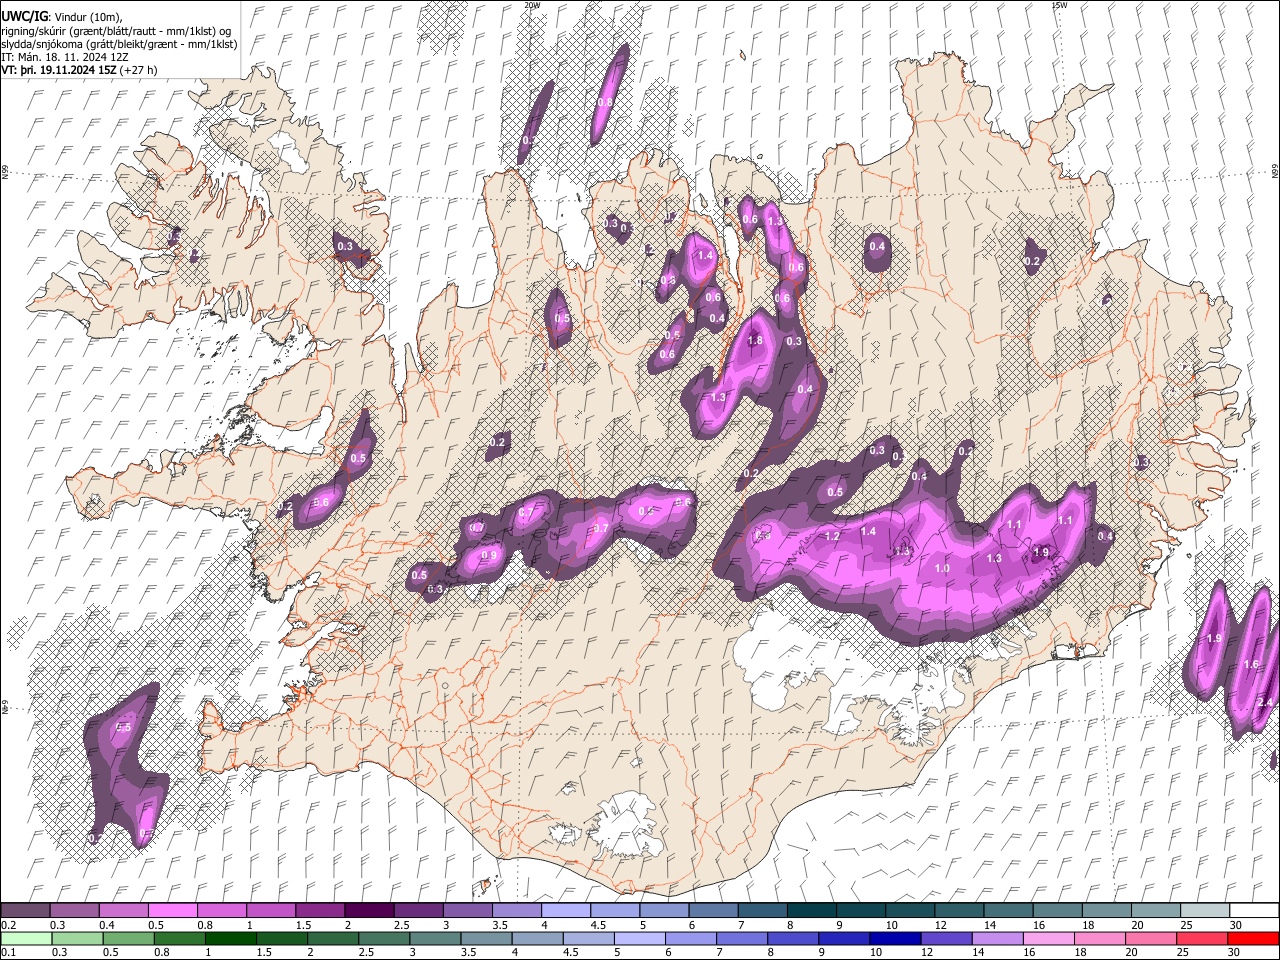The height and width of the screenshot is (960, 1280).
Task: Click the 'slydda/snjókoma' legend description line
Action: (119, 44)
